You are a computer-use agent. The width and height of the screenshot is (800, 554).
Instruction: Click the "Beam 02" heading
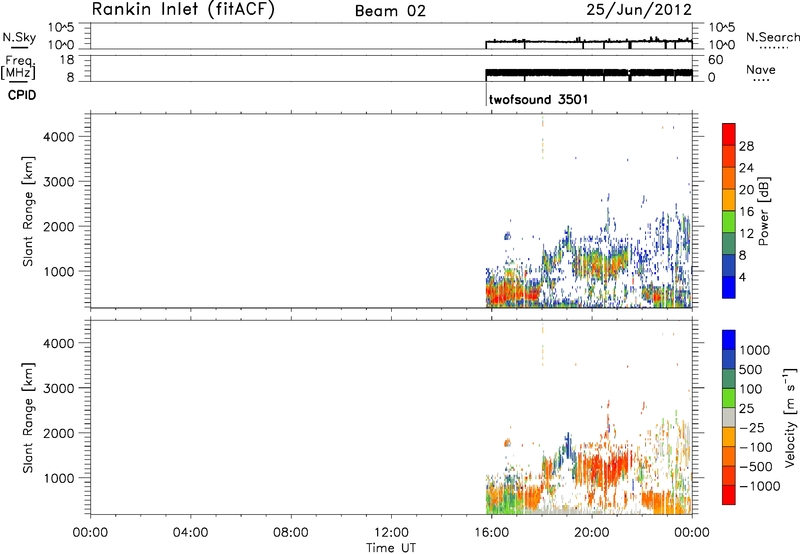click(390, 11)
